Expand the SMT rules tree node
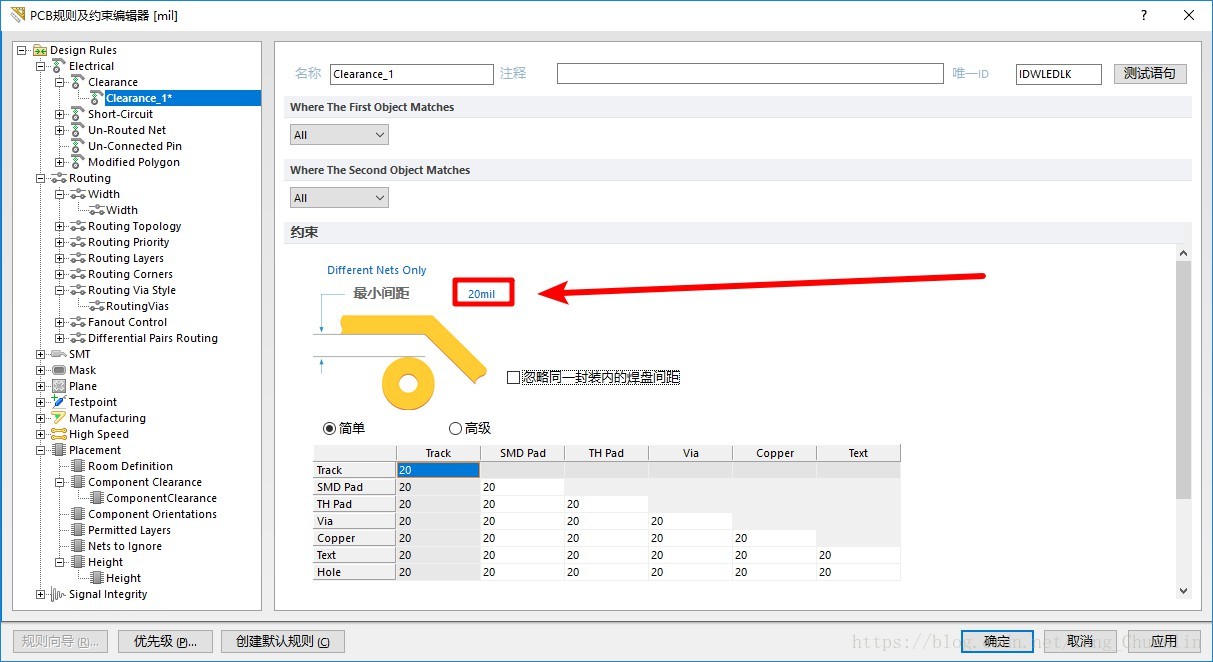Image resolution: width=1213 pixels, height=662 pixels. pyautogui.click(x=41, y=354)
